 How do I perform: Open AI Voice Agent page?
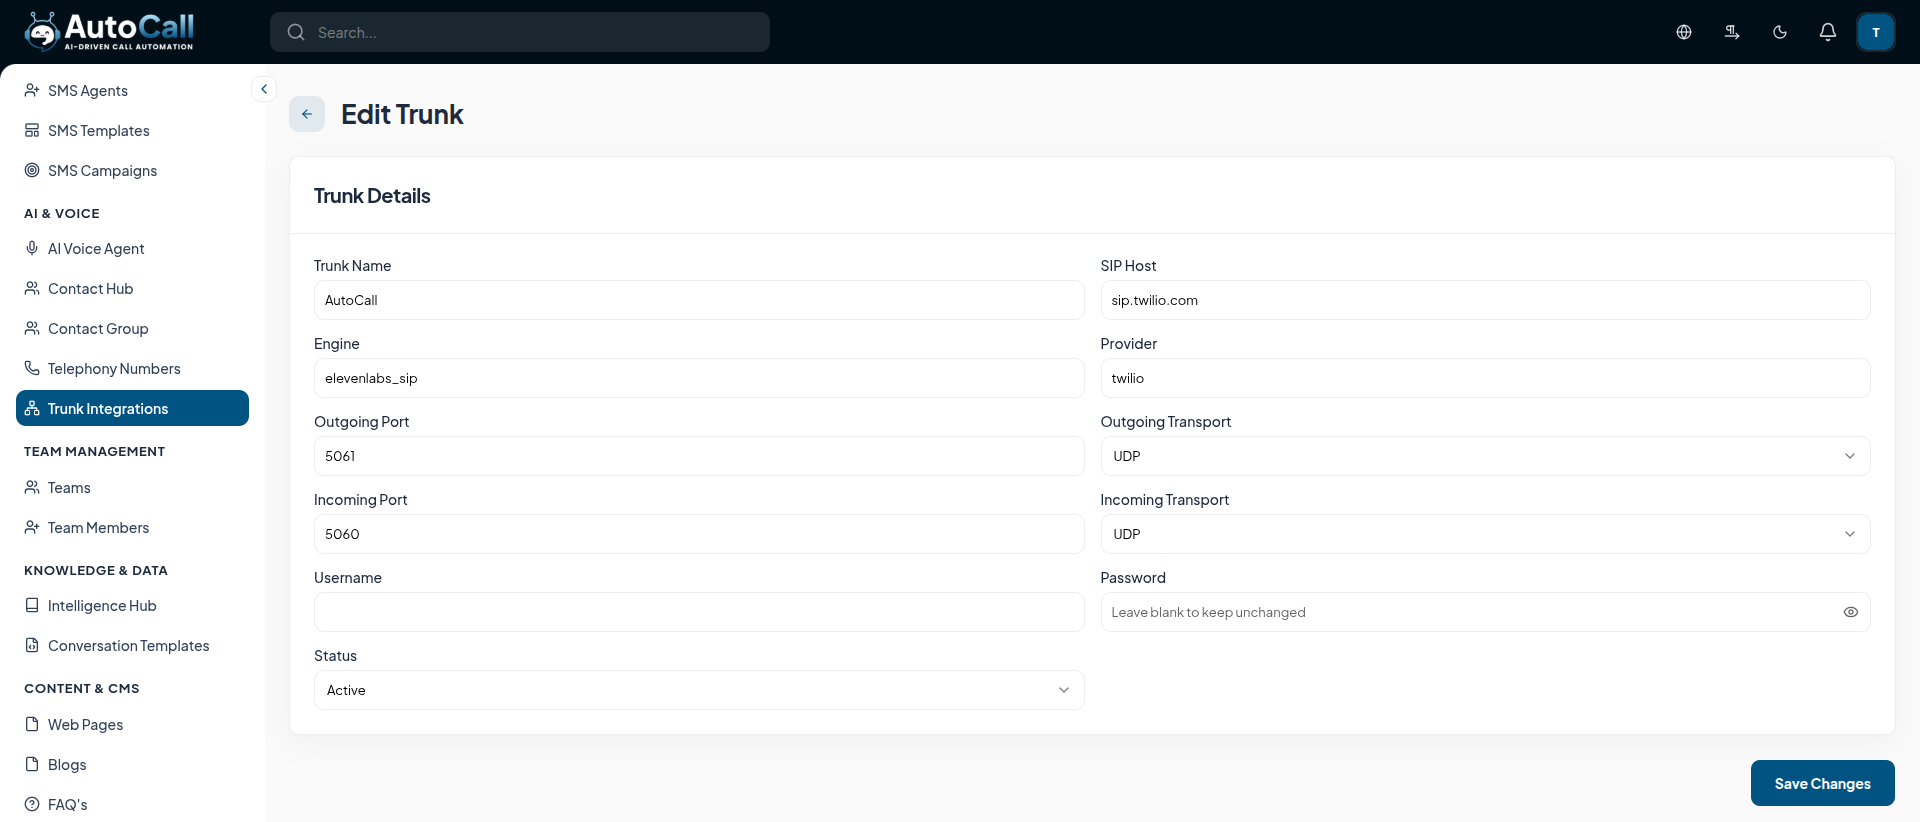pos(132,248)
